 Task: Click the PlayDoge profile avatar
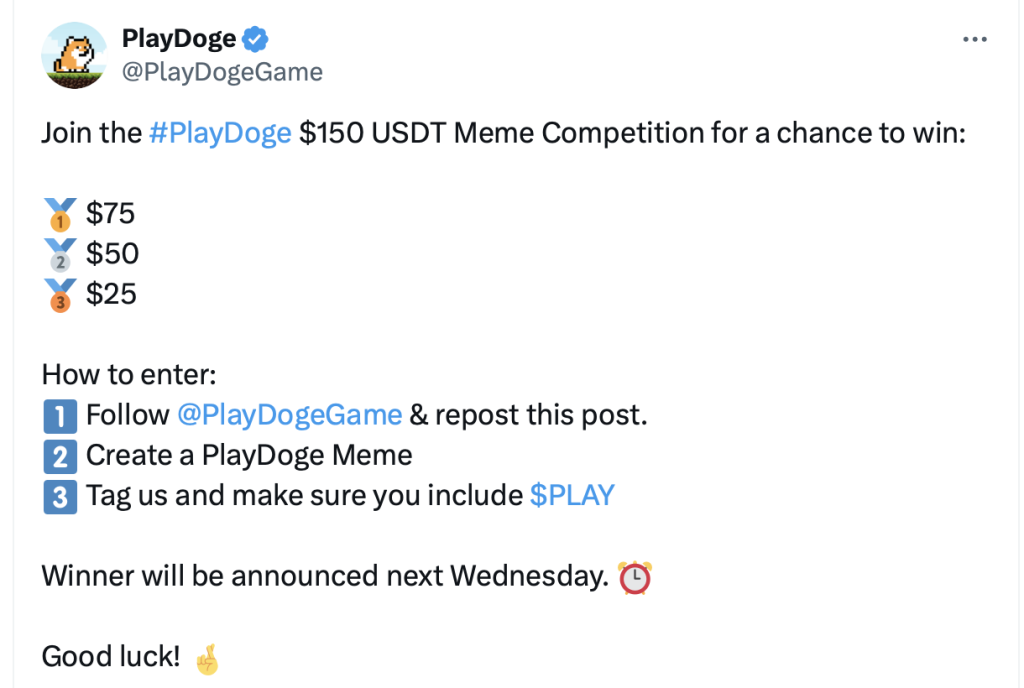pos(74,55)
